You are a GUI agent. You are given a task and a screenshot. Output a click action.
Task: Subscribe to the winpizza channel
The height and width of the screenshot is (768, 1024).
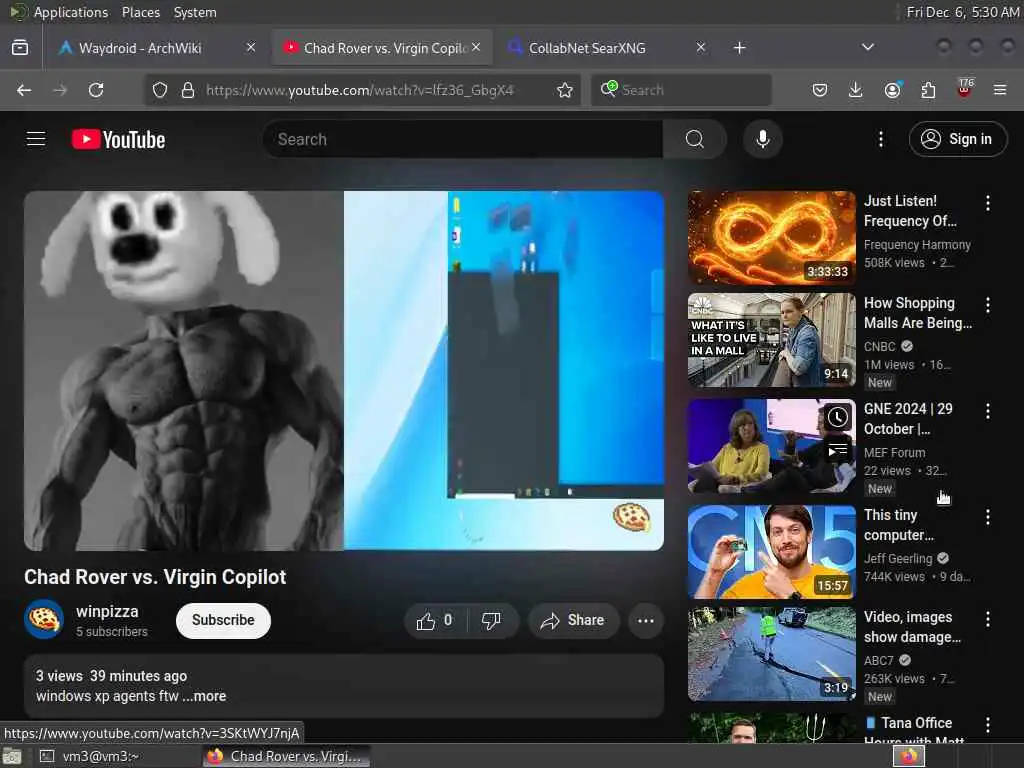click(223, 620)
